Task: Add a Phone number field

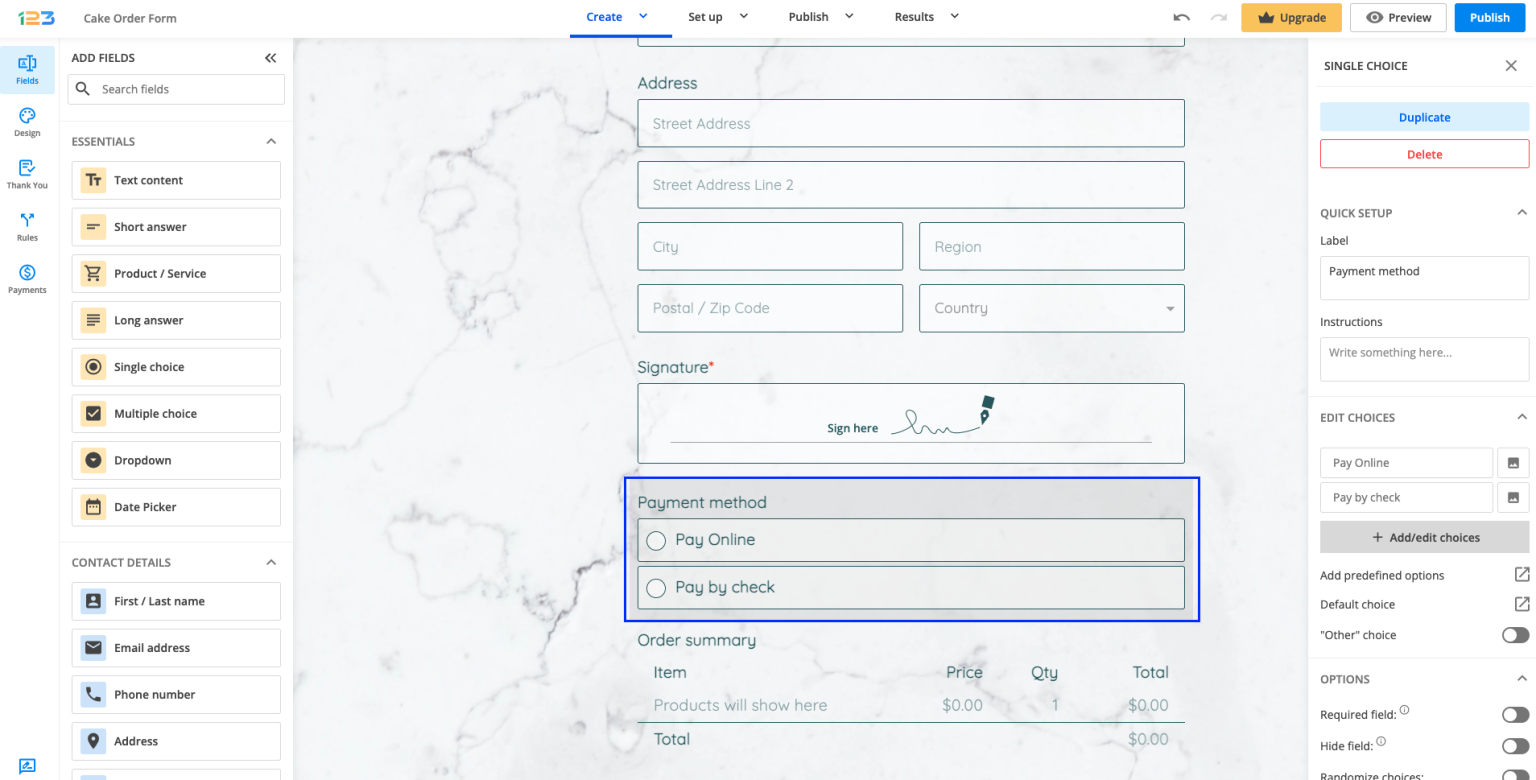Action: pos(176,694)
